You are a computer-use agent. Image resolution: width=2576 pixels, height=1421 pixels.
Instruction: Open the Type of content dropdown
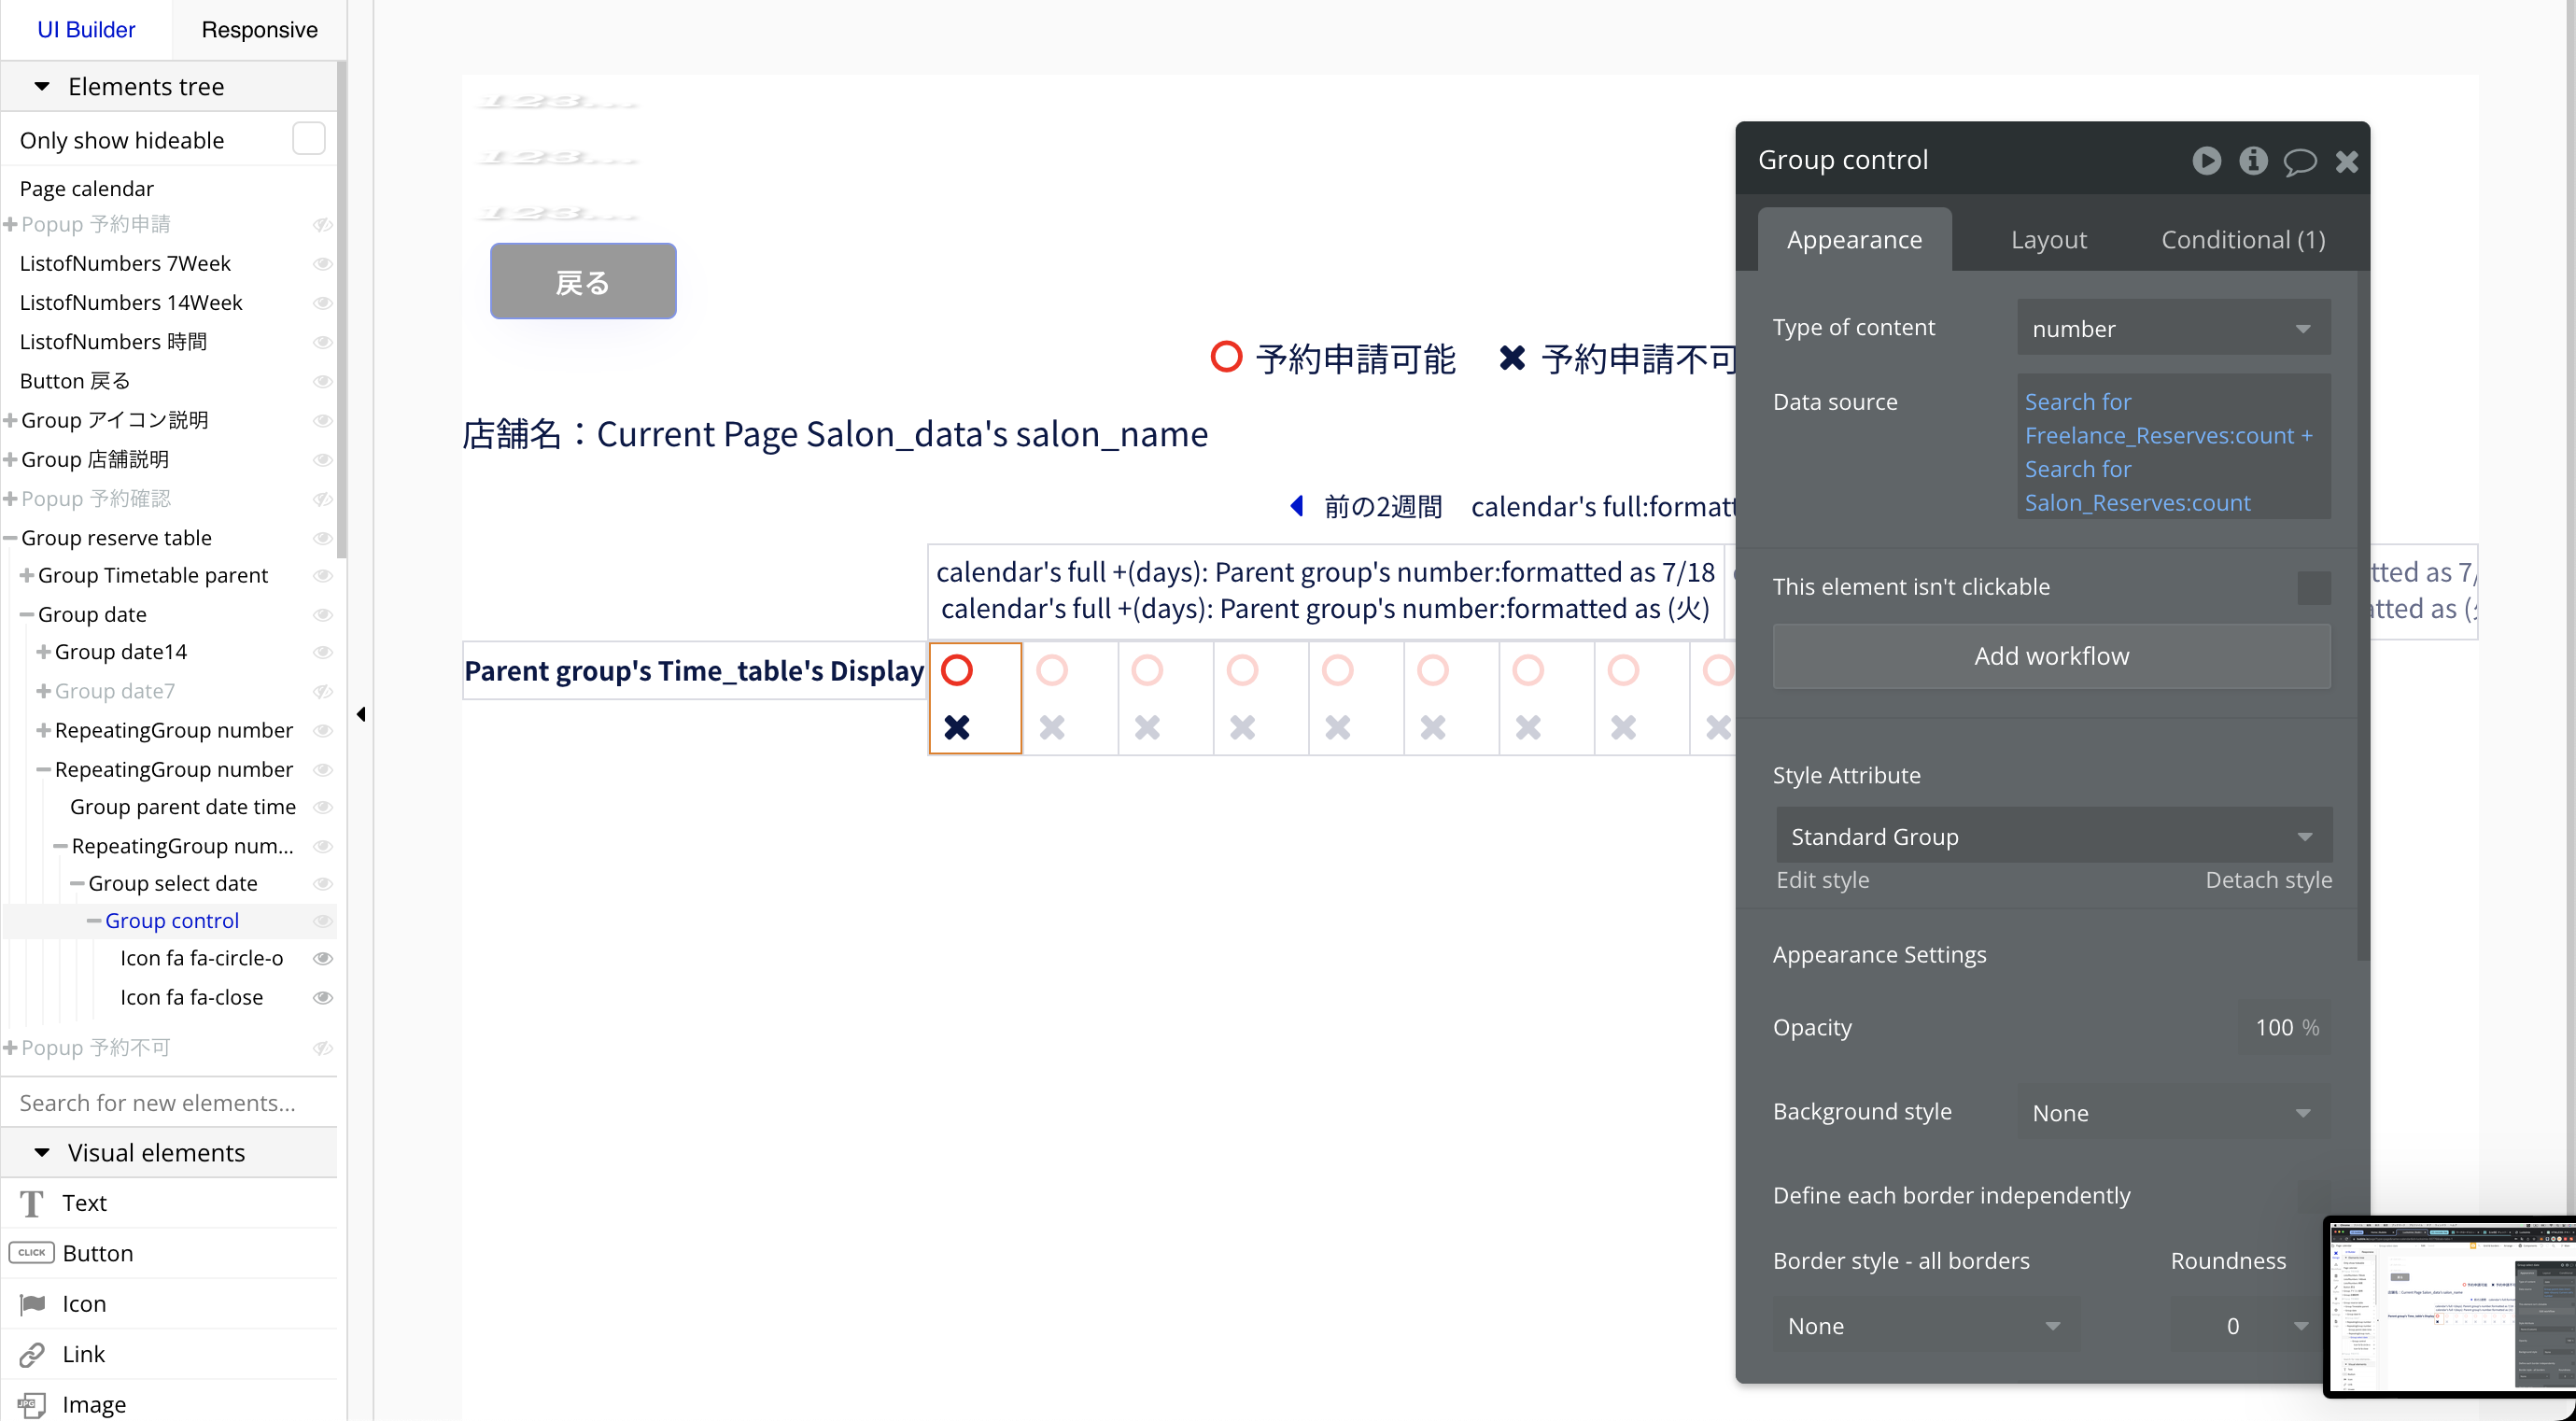[2172, 328]
